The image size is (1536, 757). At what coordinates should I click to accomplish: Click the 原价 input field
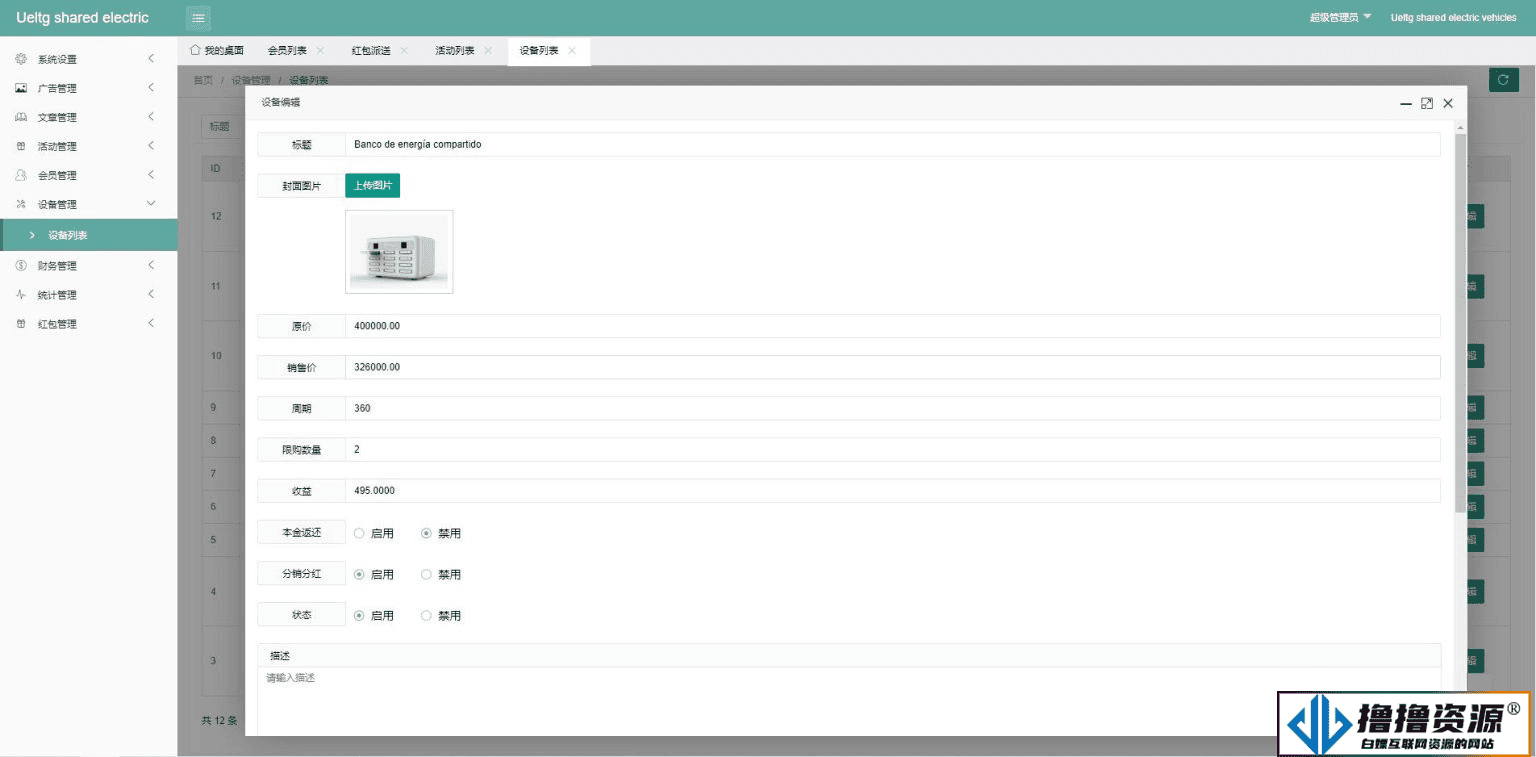893,326
